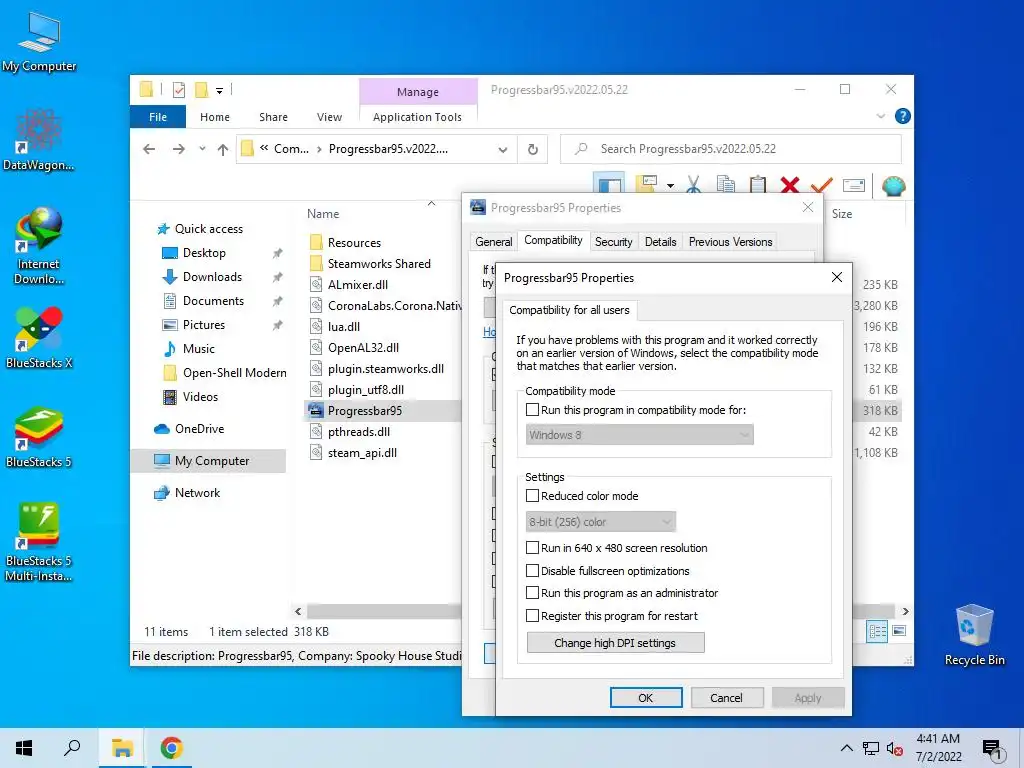Expand the address bar history dropdown
Viewport: 1024px width, 768px height.
click(502, 150)
